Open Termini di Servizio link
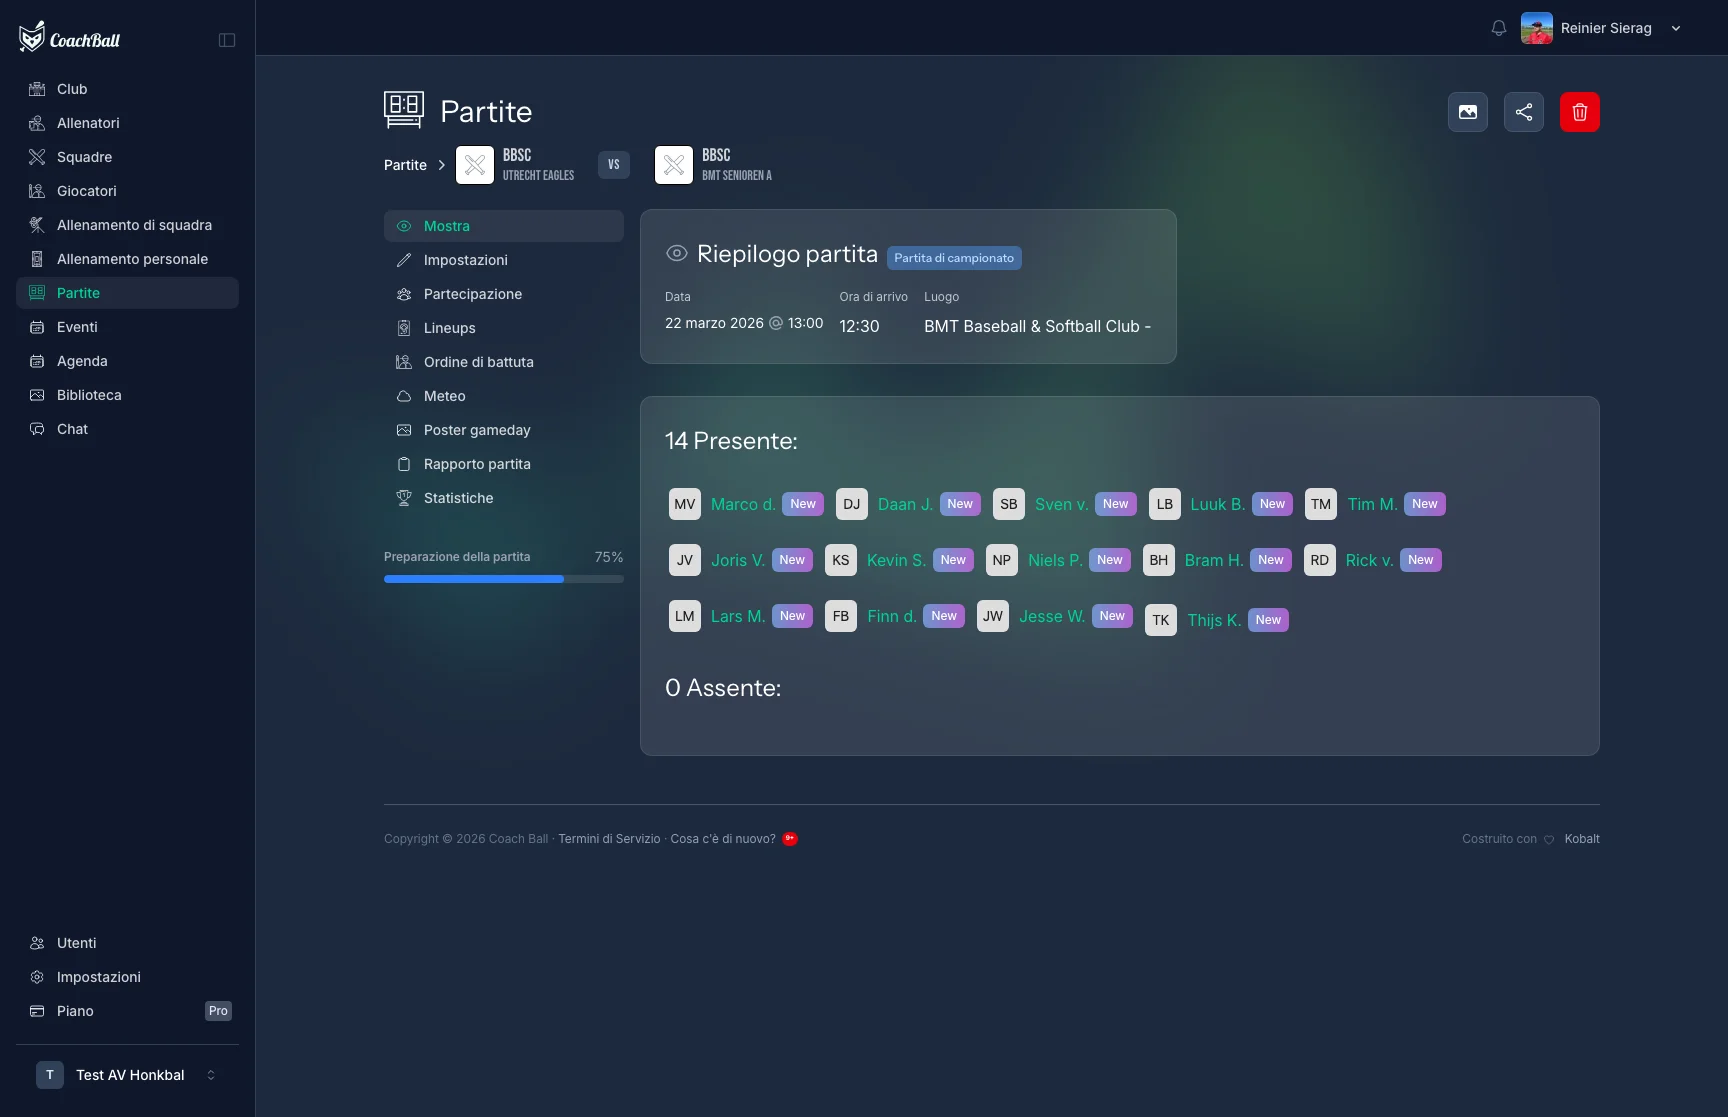Screen dimensions: 1728x1117 coord(609,839)
